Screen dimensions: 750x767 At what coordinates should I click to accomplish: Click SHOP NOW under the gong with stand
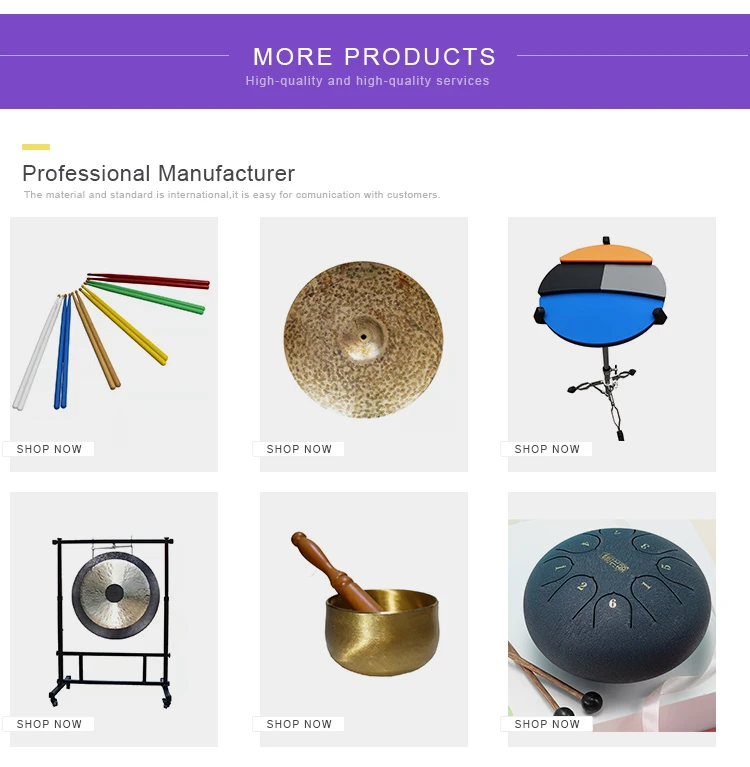click(x=49, y=724)
